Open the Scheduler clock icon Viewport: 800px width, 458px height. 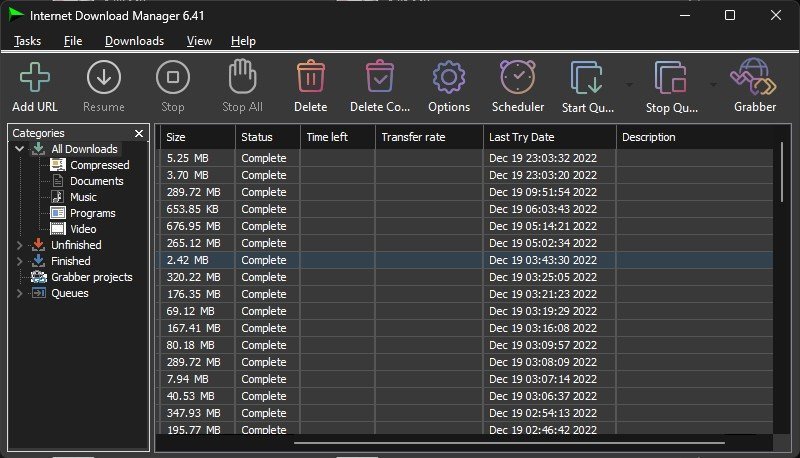coord(518,78)
